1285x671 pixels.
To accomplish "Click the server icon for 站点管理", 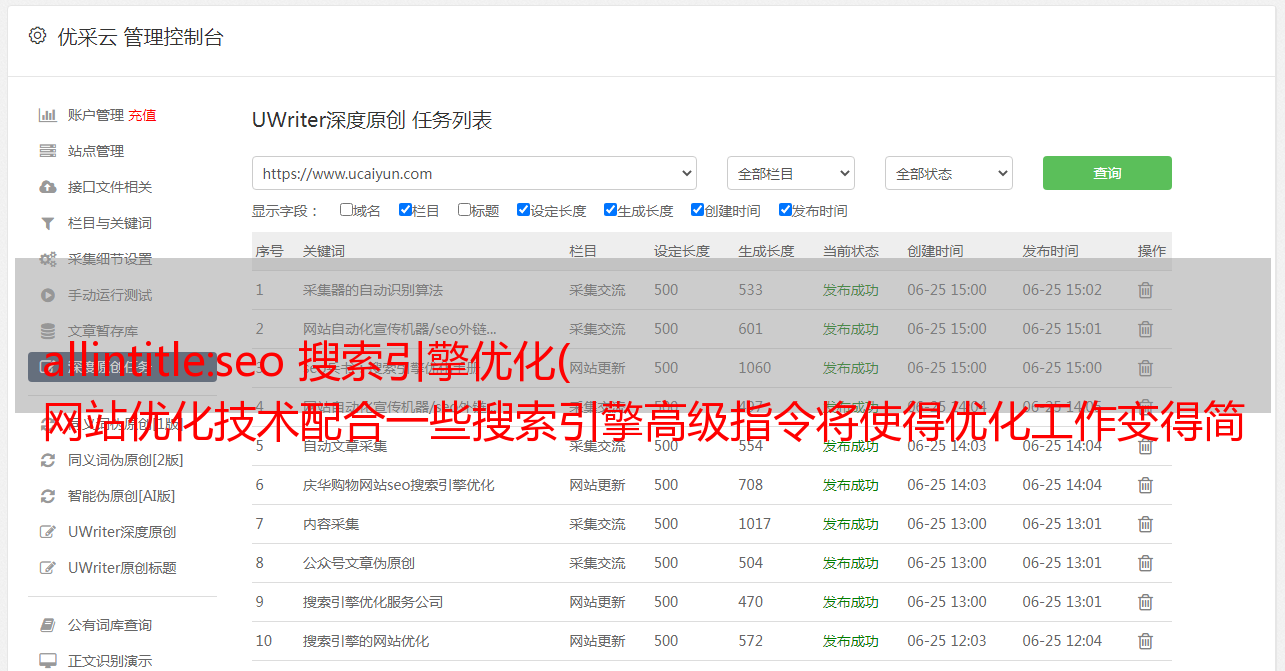I will click(x=47, y=151).
